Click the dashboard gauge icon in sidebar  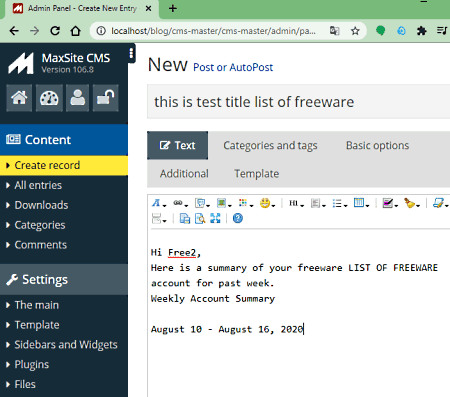point(49,98)
